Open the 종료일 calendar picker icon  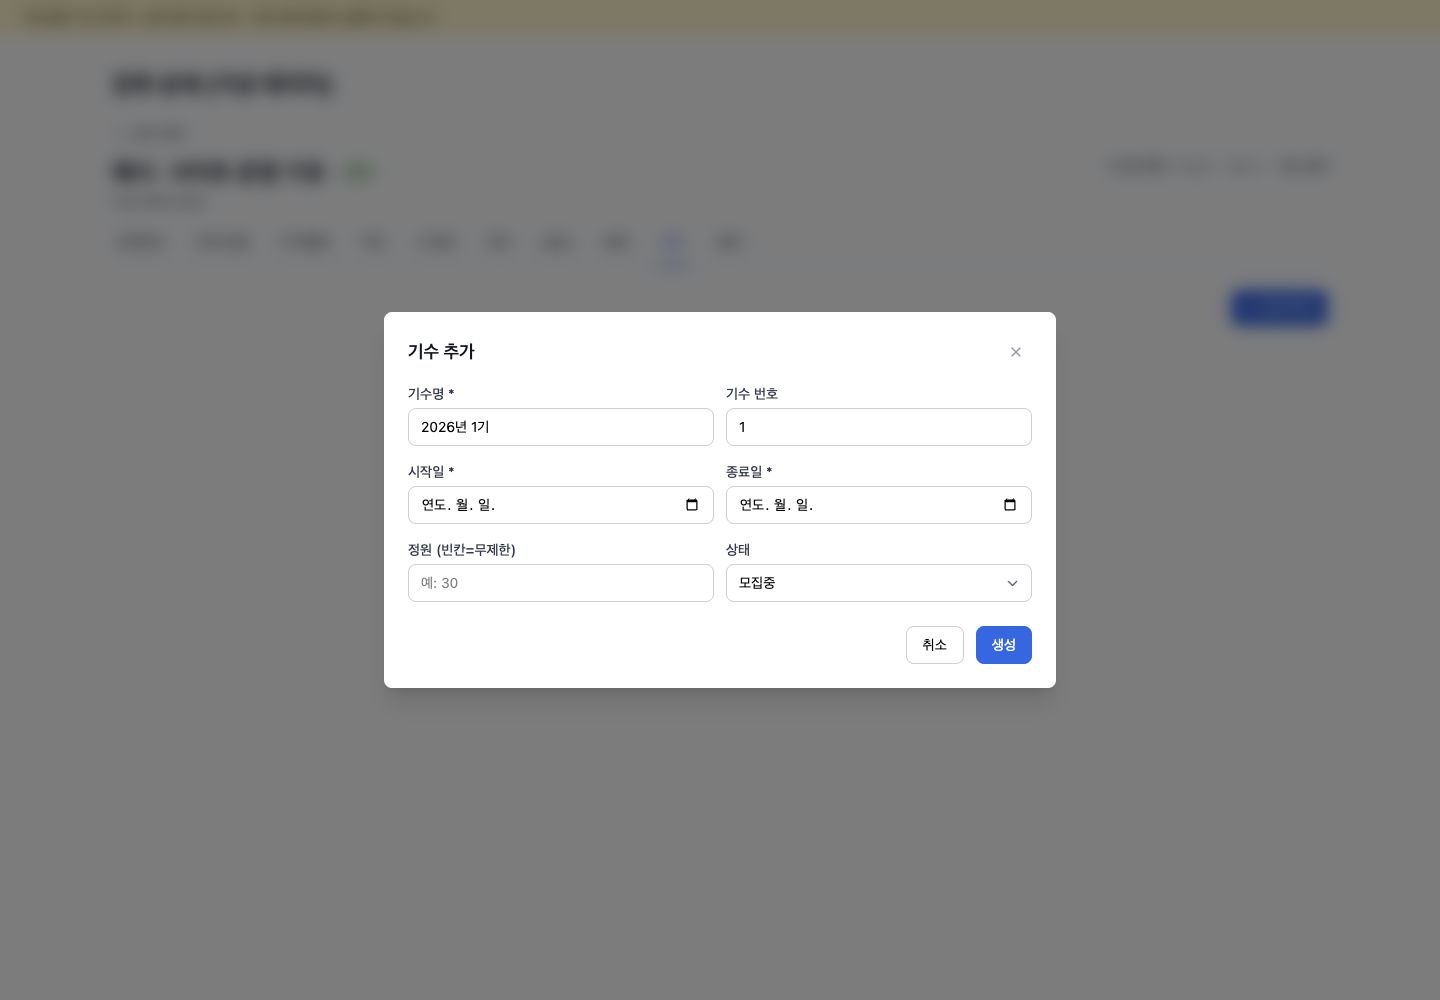[1010, 505]
